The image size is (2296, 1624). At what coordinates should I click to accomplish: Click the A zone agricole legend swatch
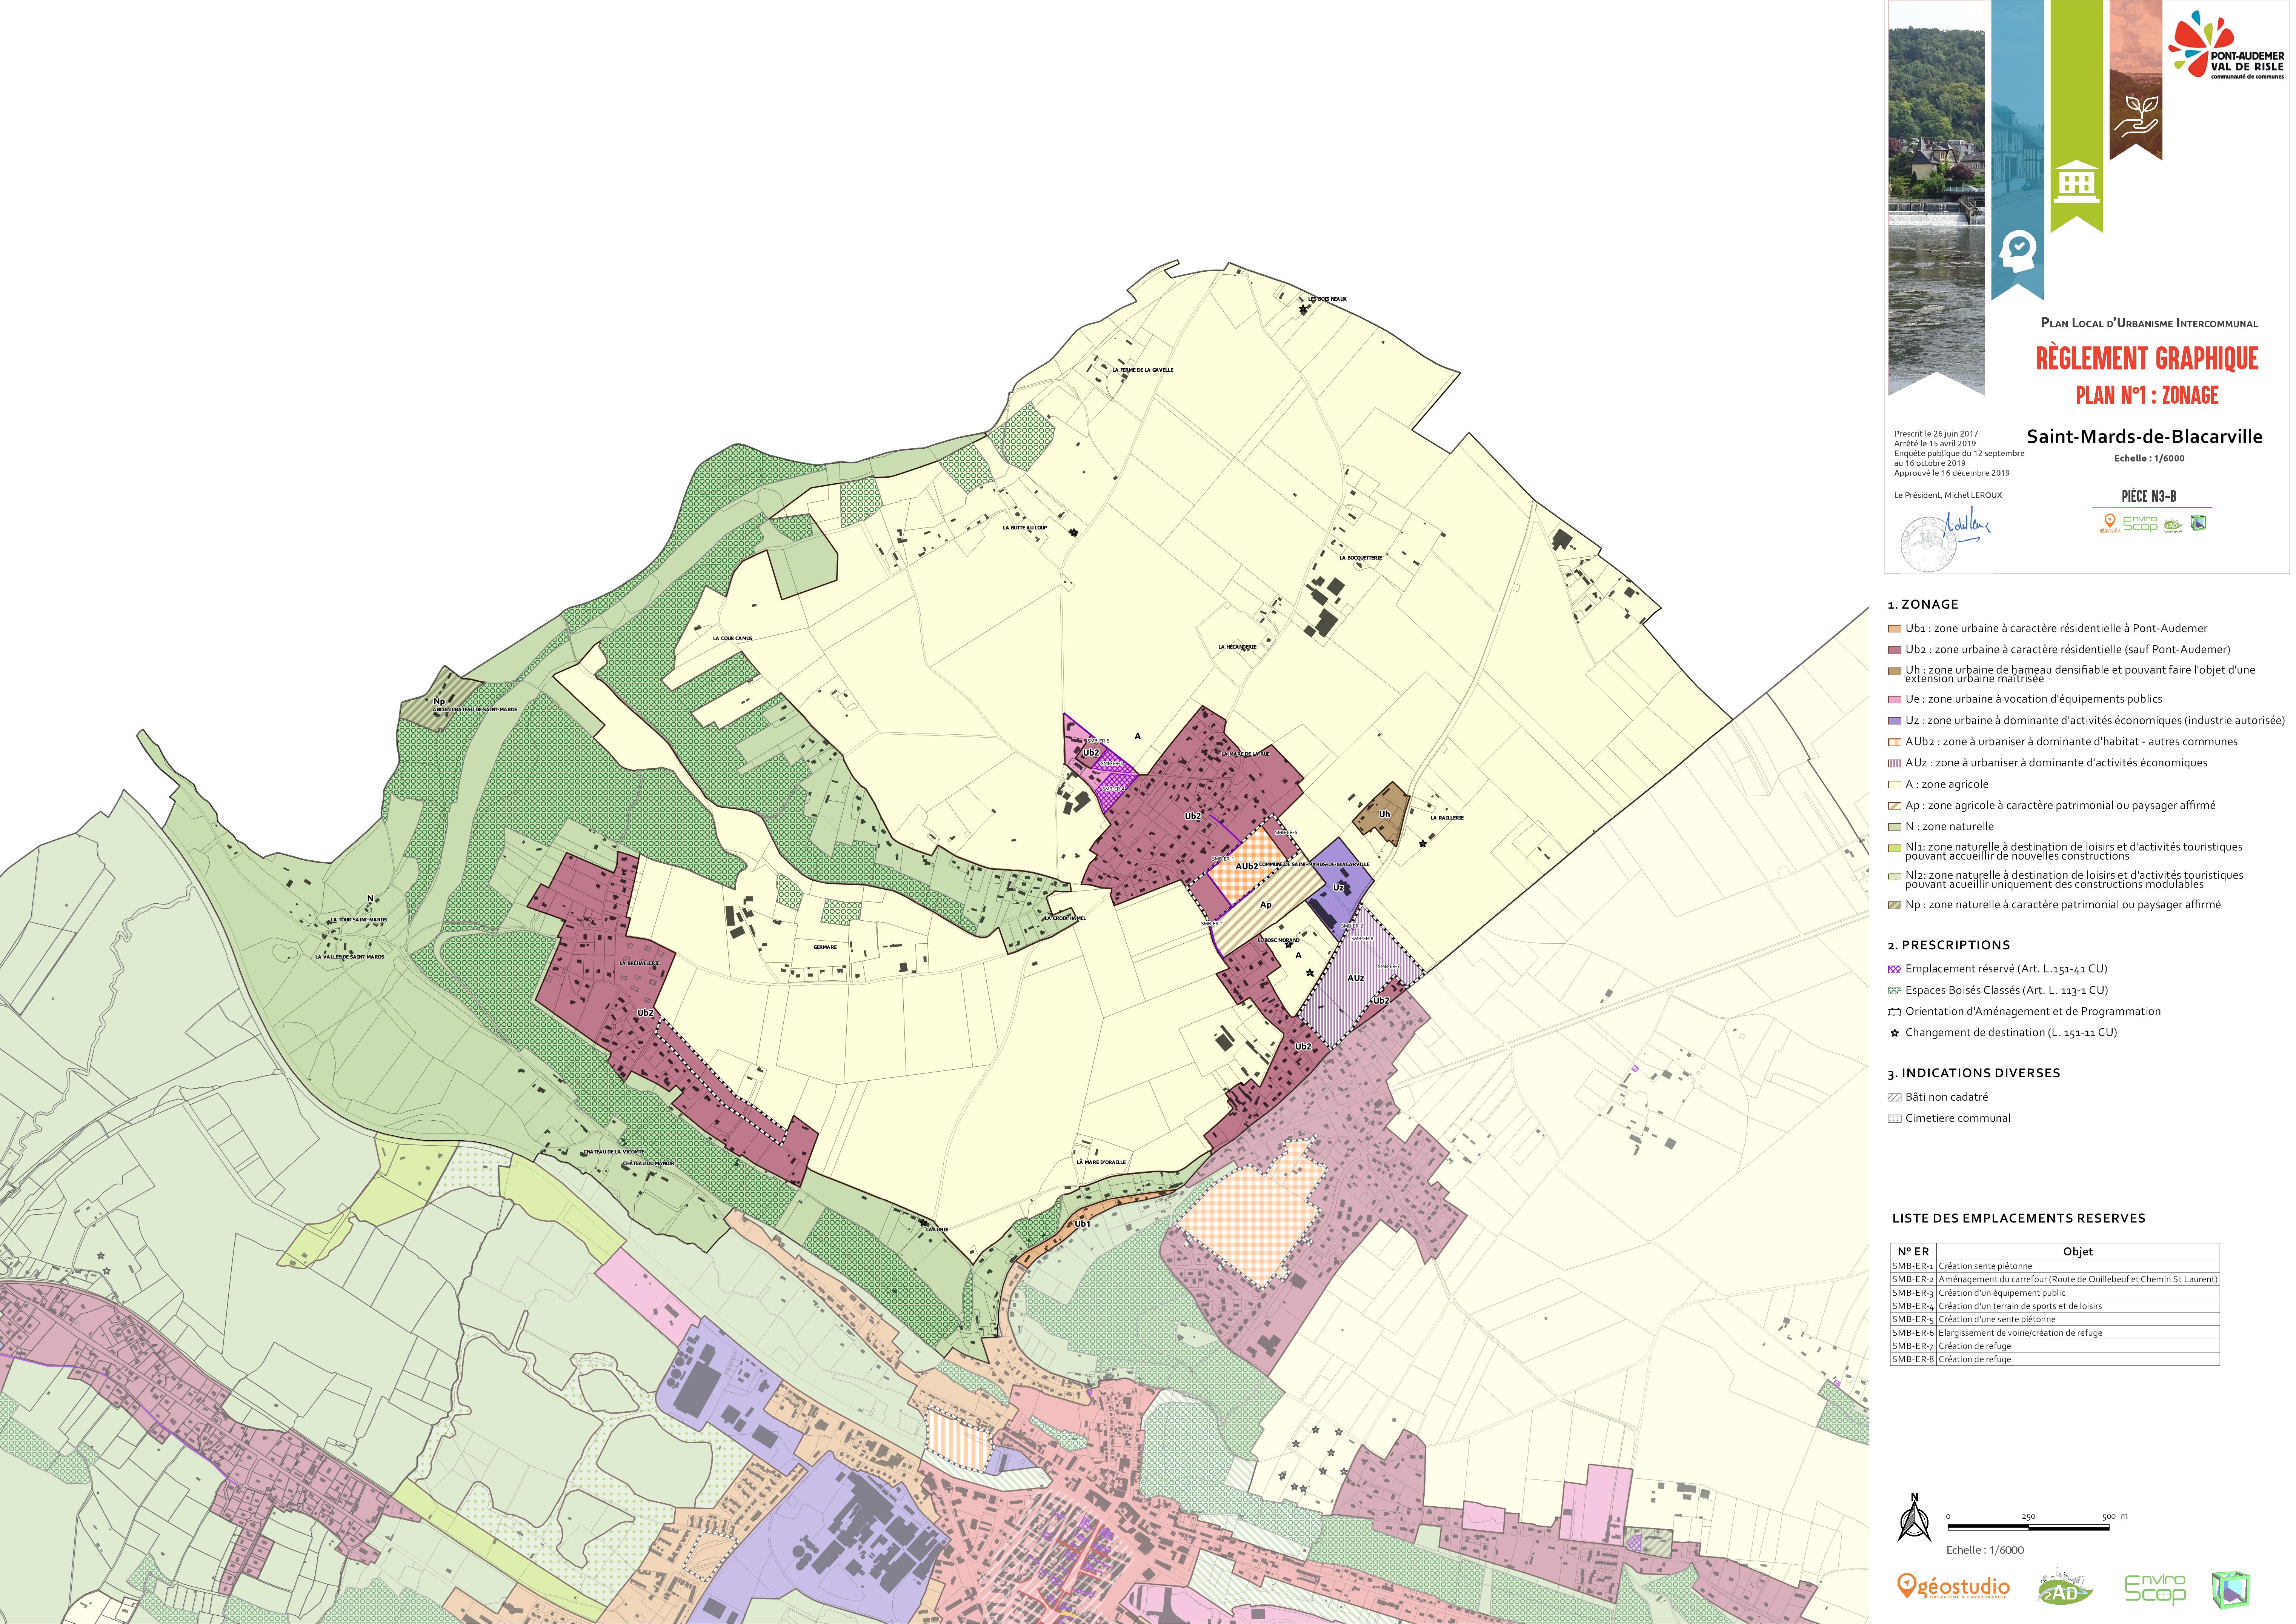point(1894,784)
